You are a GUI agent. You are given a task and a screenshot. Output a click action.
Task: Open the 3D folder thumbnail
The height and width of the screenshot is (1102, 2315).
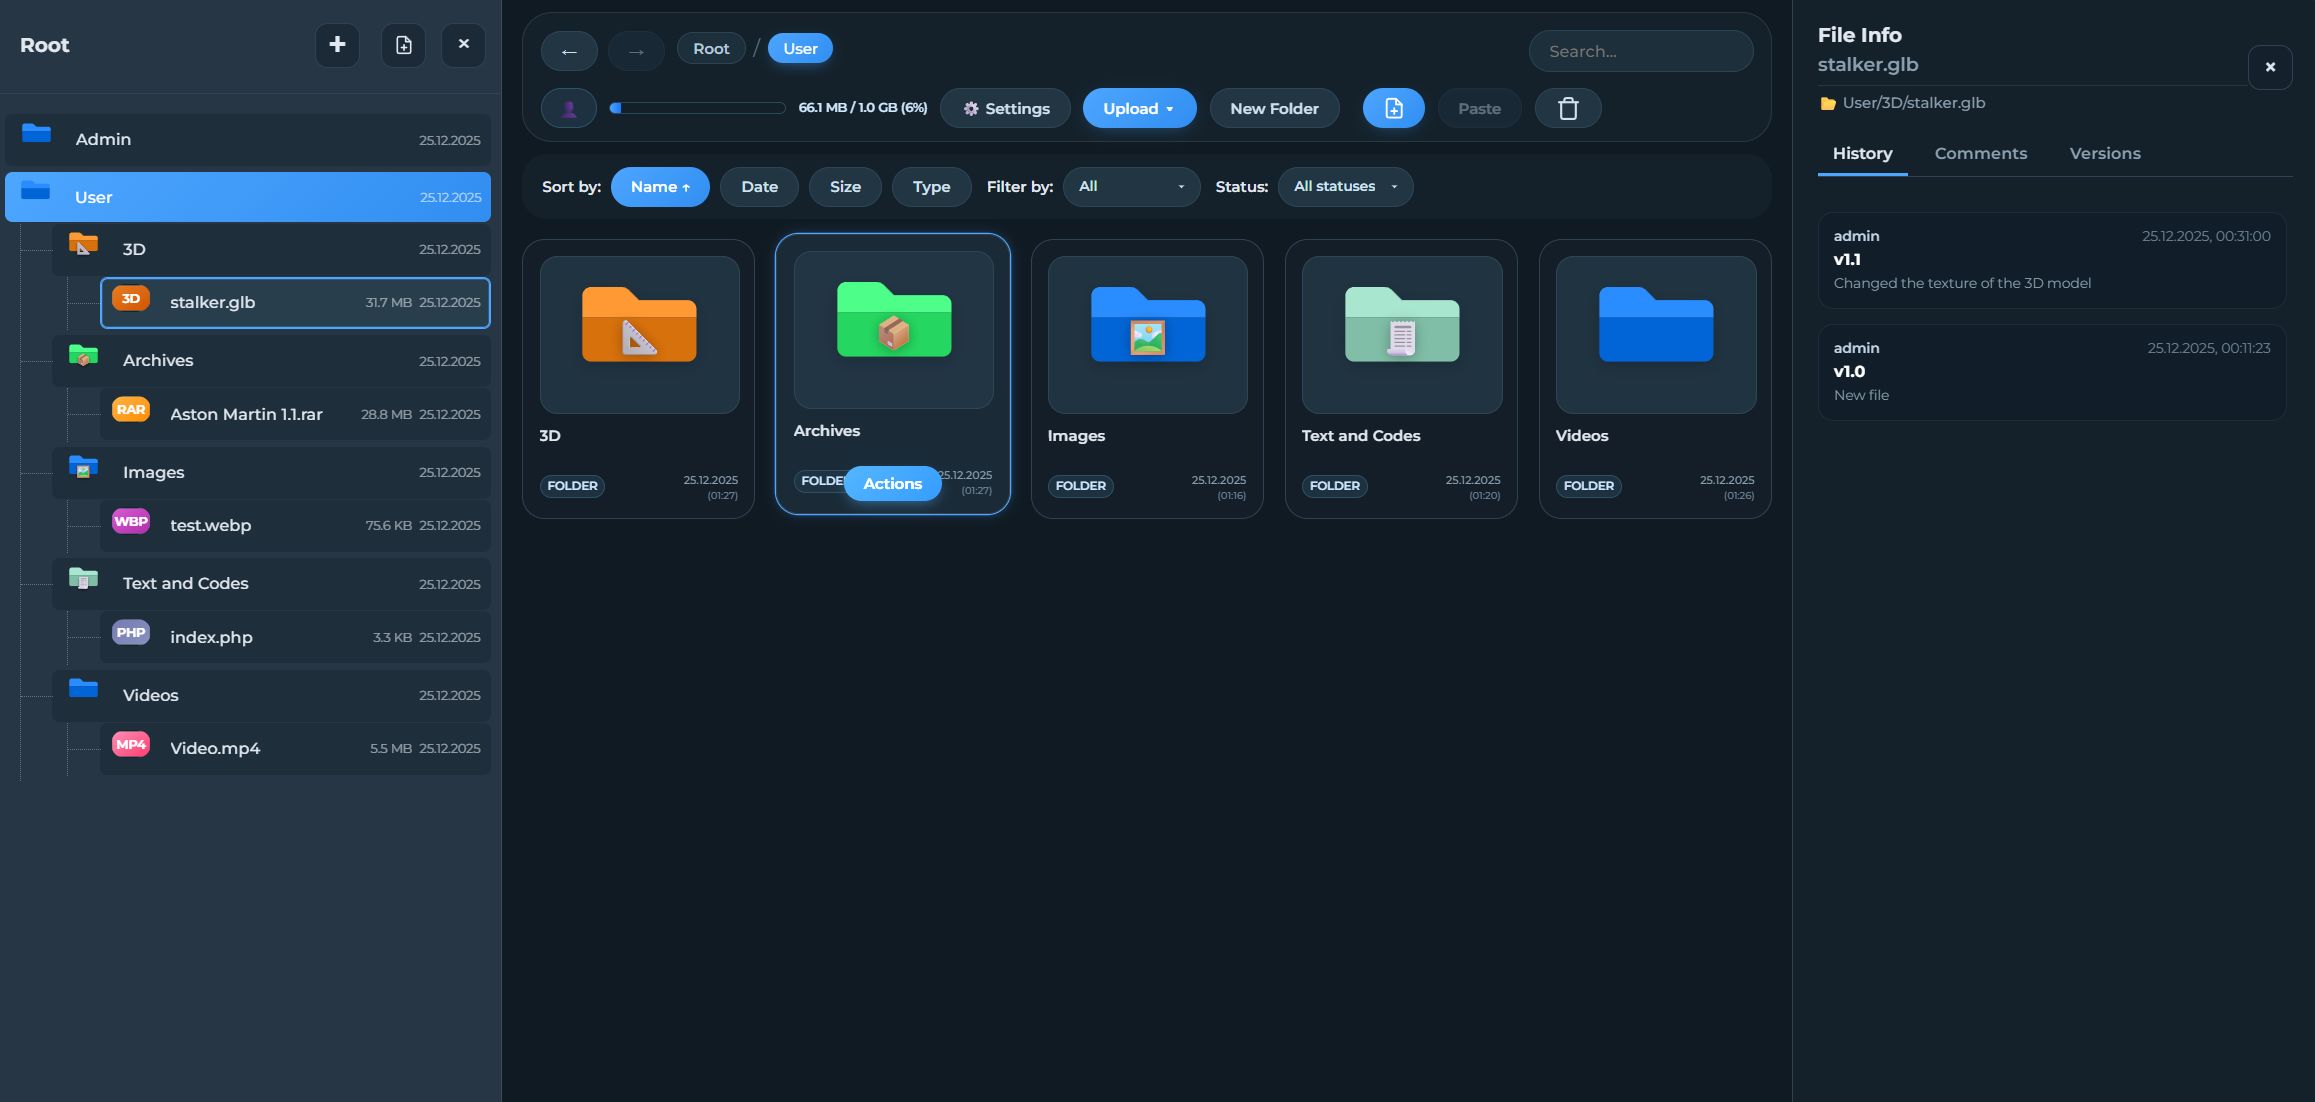639,334
